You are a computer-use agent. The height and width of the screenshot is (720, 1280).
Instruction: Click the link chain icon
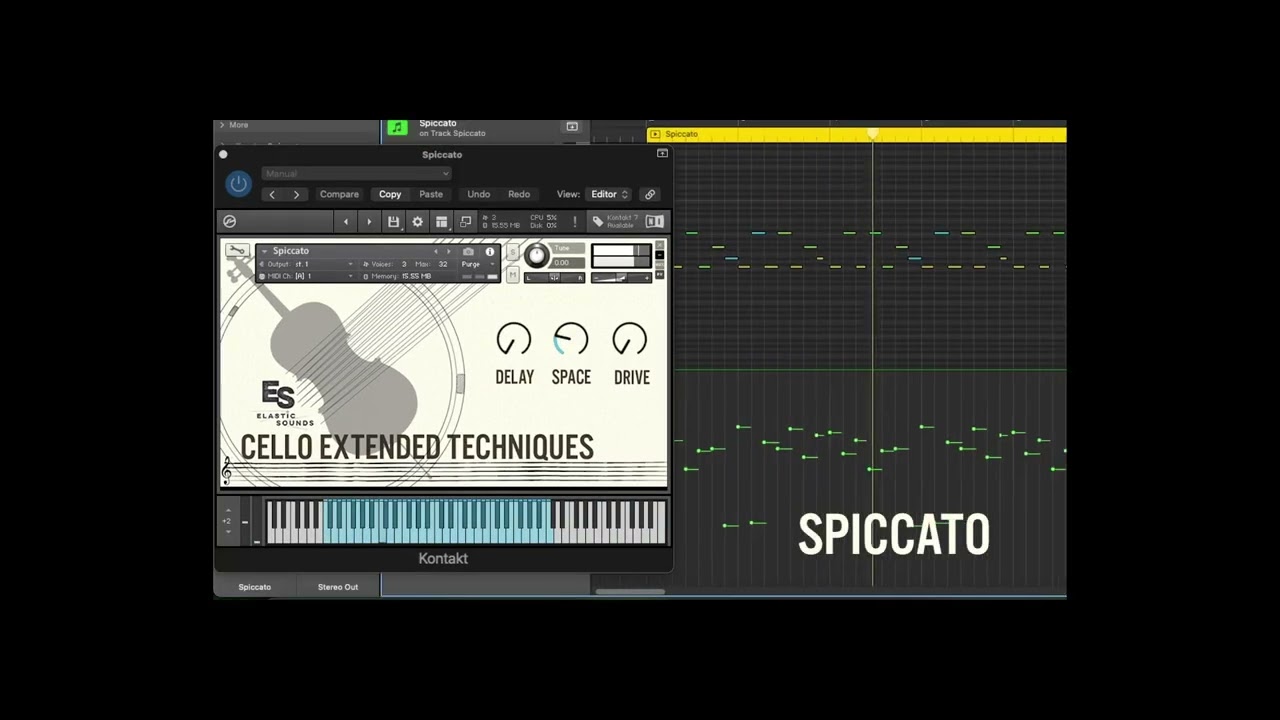pos(650,195)
